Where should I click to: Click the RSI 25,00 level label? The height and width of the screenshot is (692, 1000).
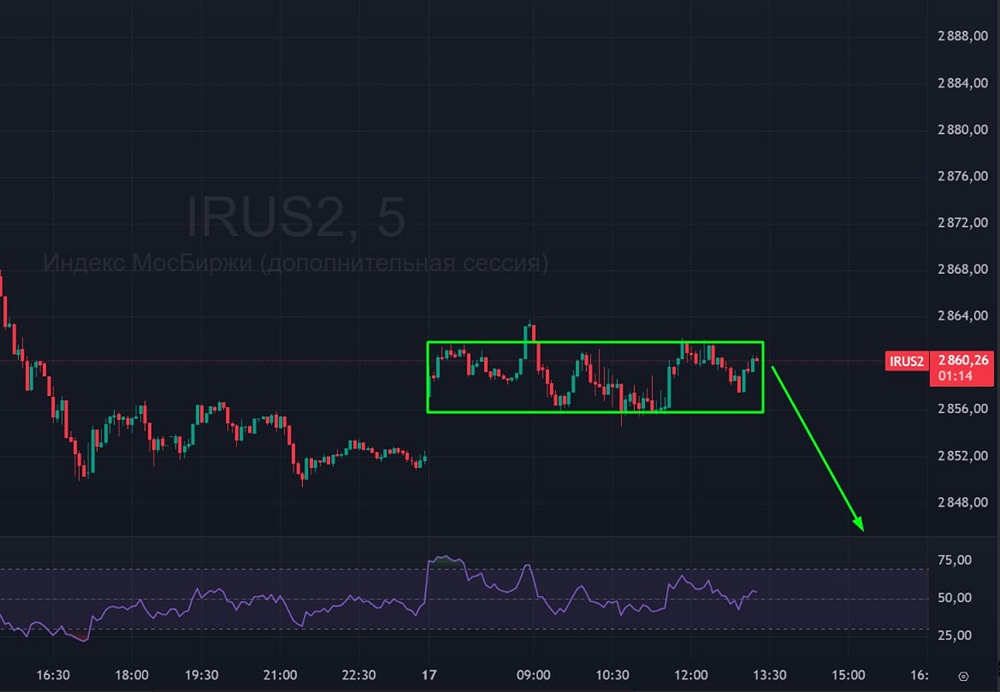point(955,635)
